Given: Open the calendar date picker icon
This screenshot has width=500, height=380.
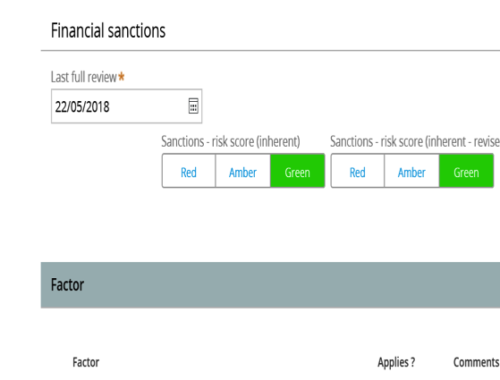Looking at the screenshot, I should (193, 106).
